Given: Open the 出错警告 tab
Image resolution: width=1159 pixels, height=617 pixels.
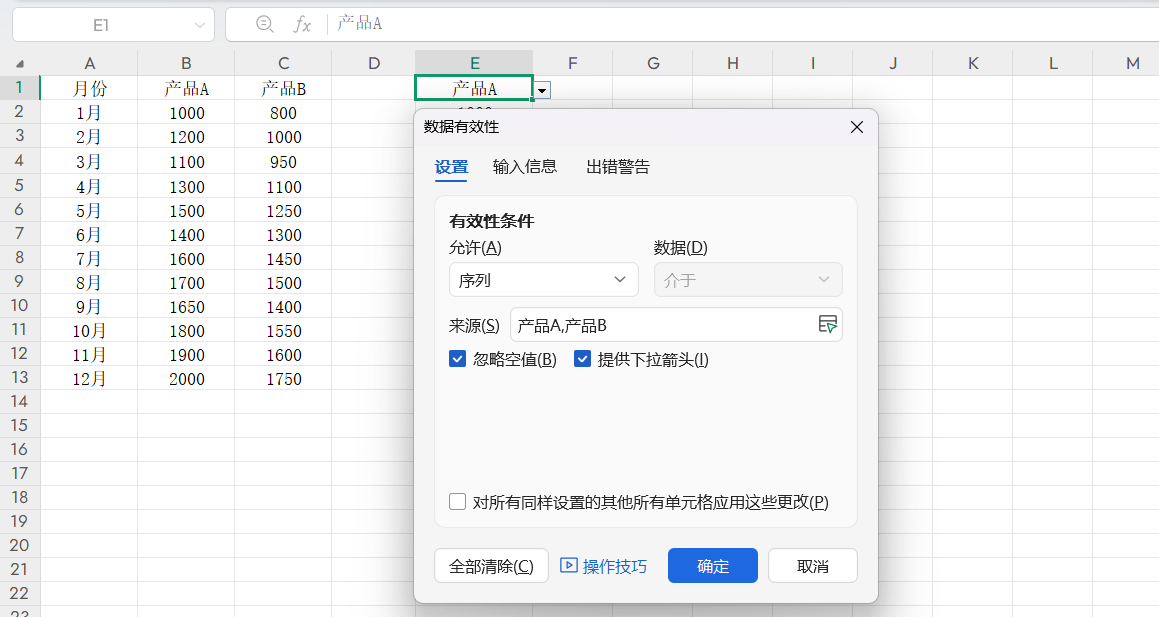Looking at the screenshot, I should [619, 167].
